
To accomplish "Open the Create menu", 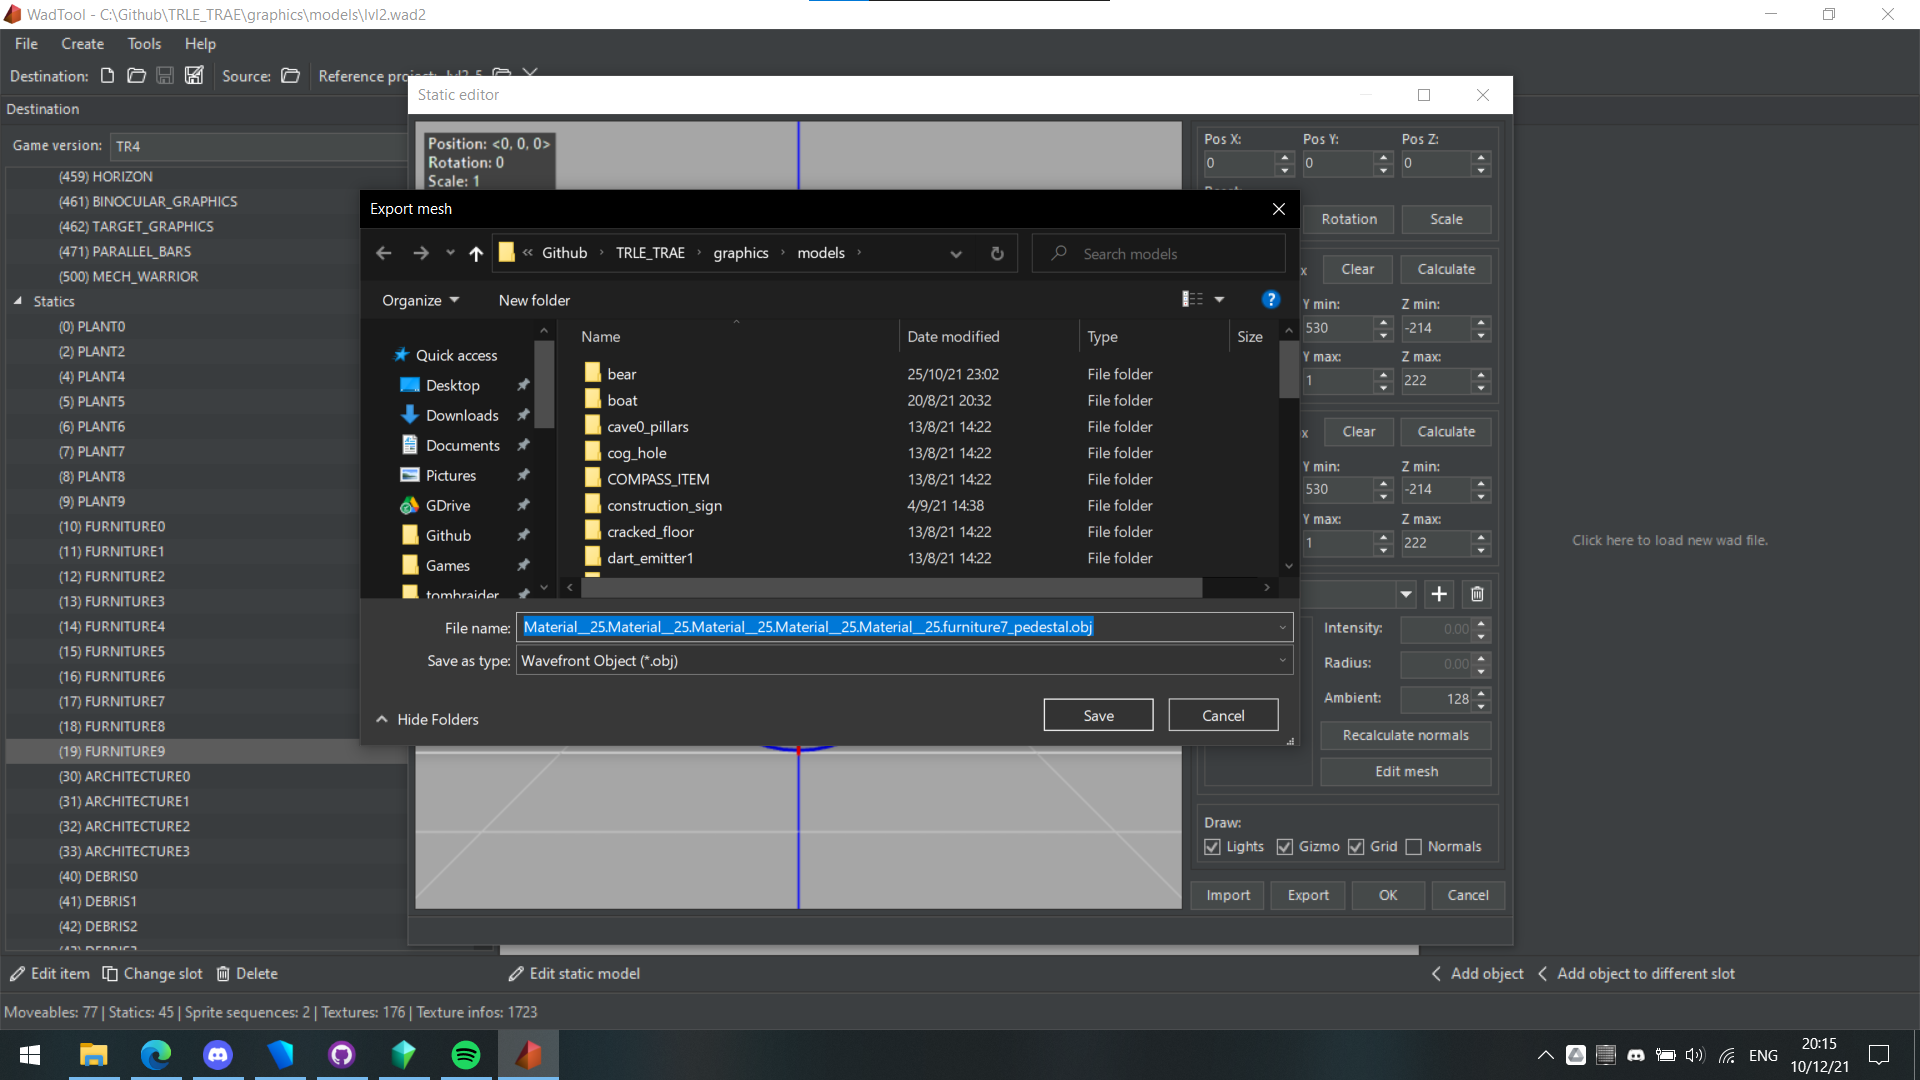I will (x=82, y=43).
